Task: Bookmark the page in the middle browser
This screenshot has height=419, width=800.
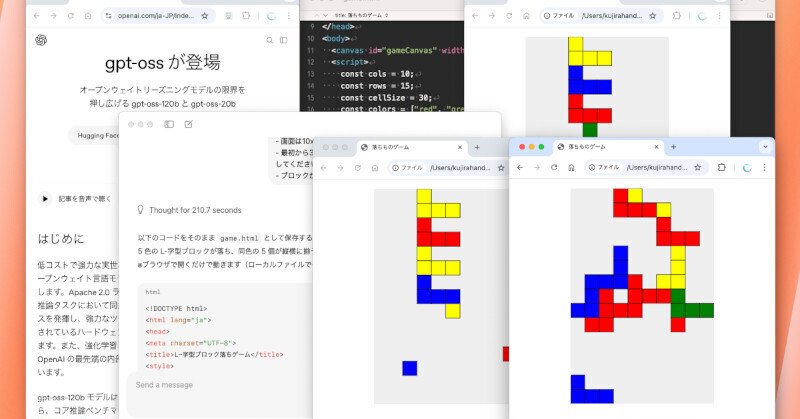Action: [501, 168]
